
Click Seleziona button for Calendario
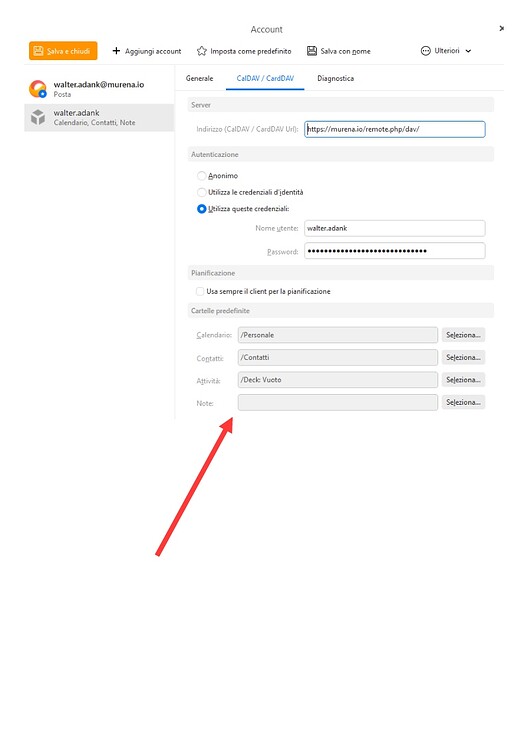(463, 335)
